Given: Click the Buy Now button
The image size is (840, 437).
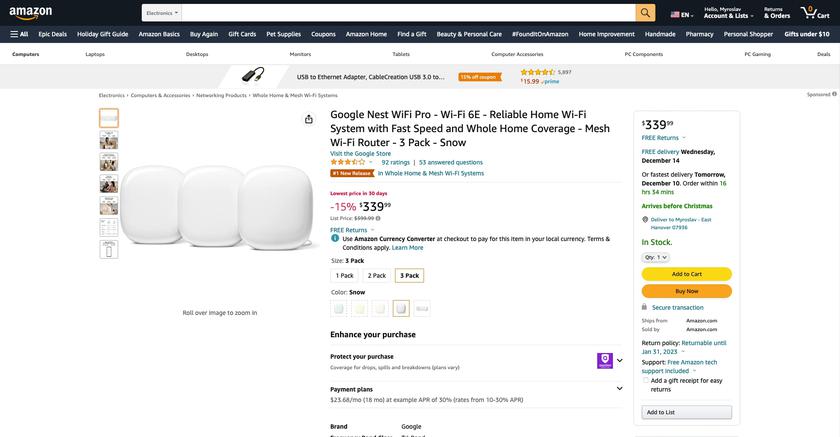Looking at the screenshot, I should 686,291.
